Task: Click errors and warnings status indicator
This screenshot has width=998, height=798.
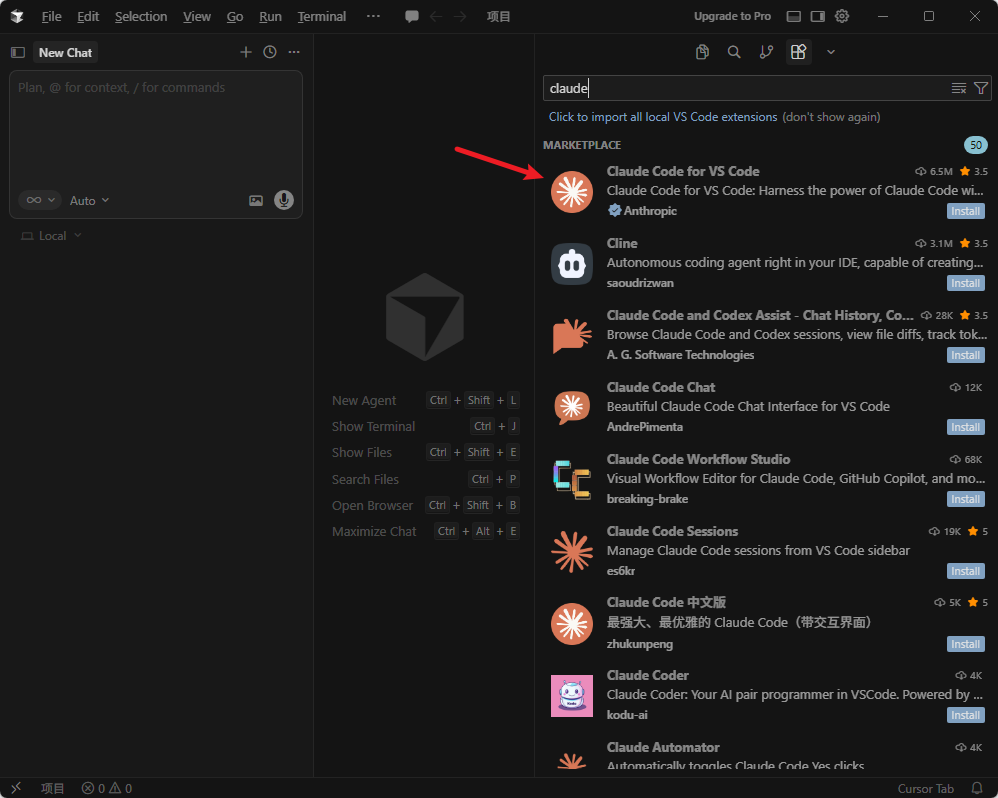Action: point(107,788)
